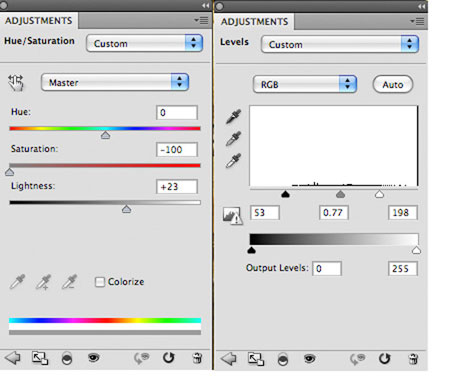
Task: Click the gray midtone input slider
Action: [x=340, y=194]
